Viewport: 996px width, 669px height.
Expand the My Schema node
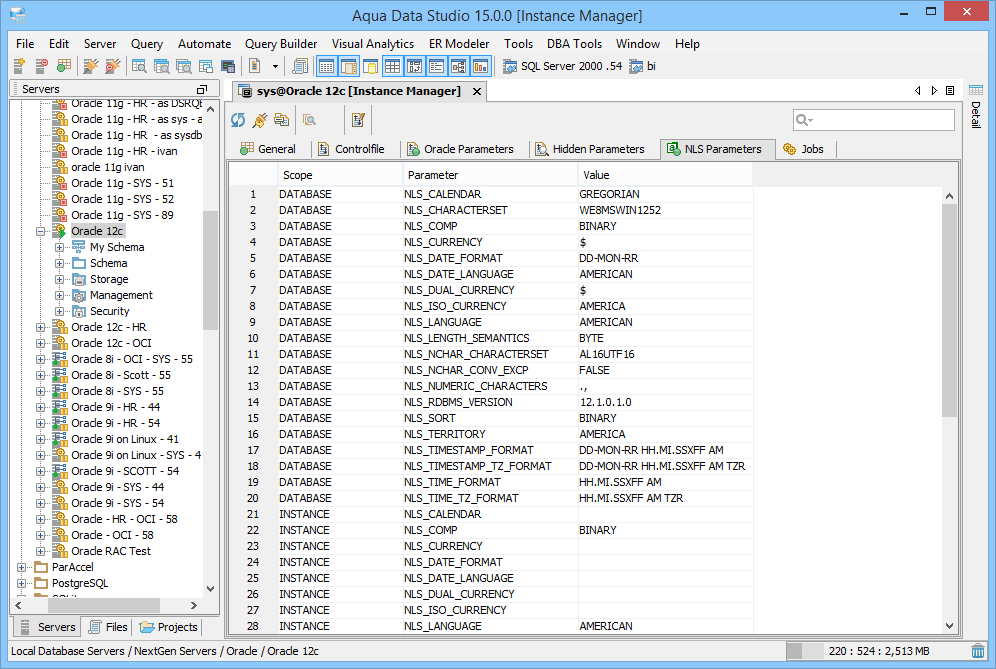(59, 247)
